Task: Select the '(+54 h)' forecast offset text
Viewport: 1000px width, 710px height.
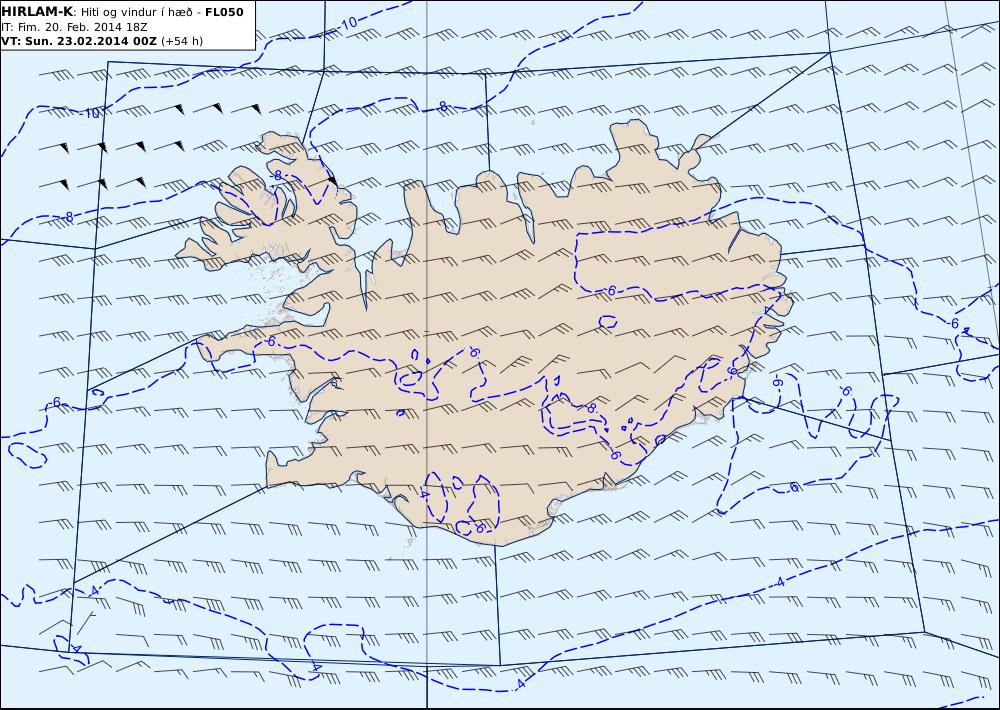Action: pos(182,41)
